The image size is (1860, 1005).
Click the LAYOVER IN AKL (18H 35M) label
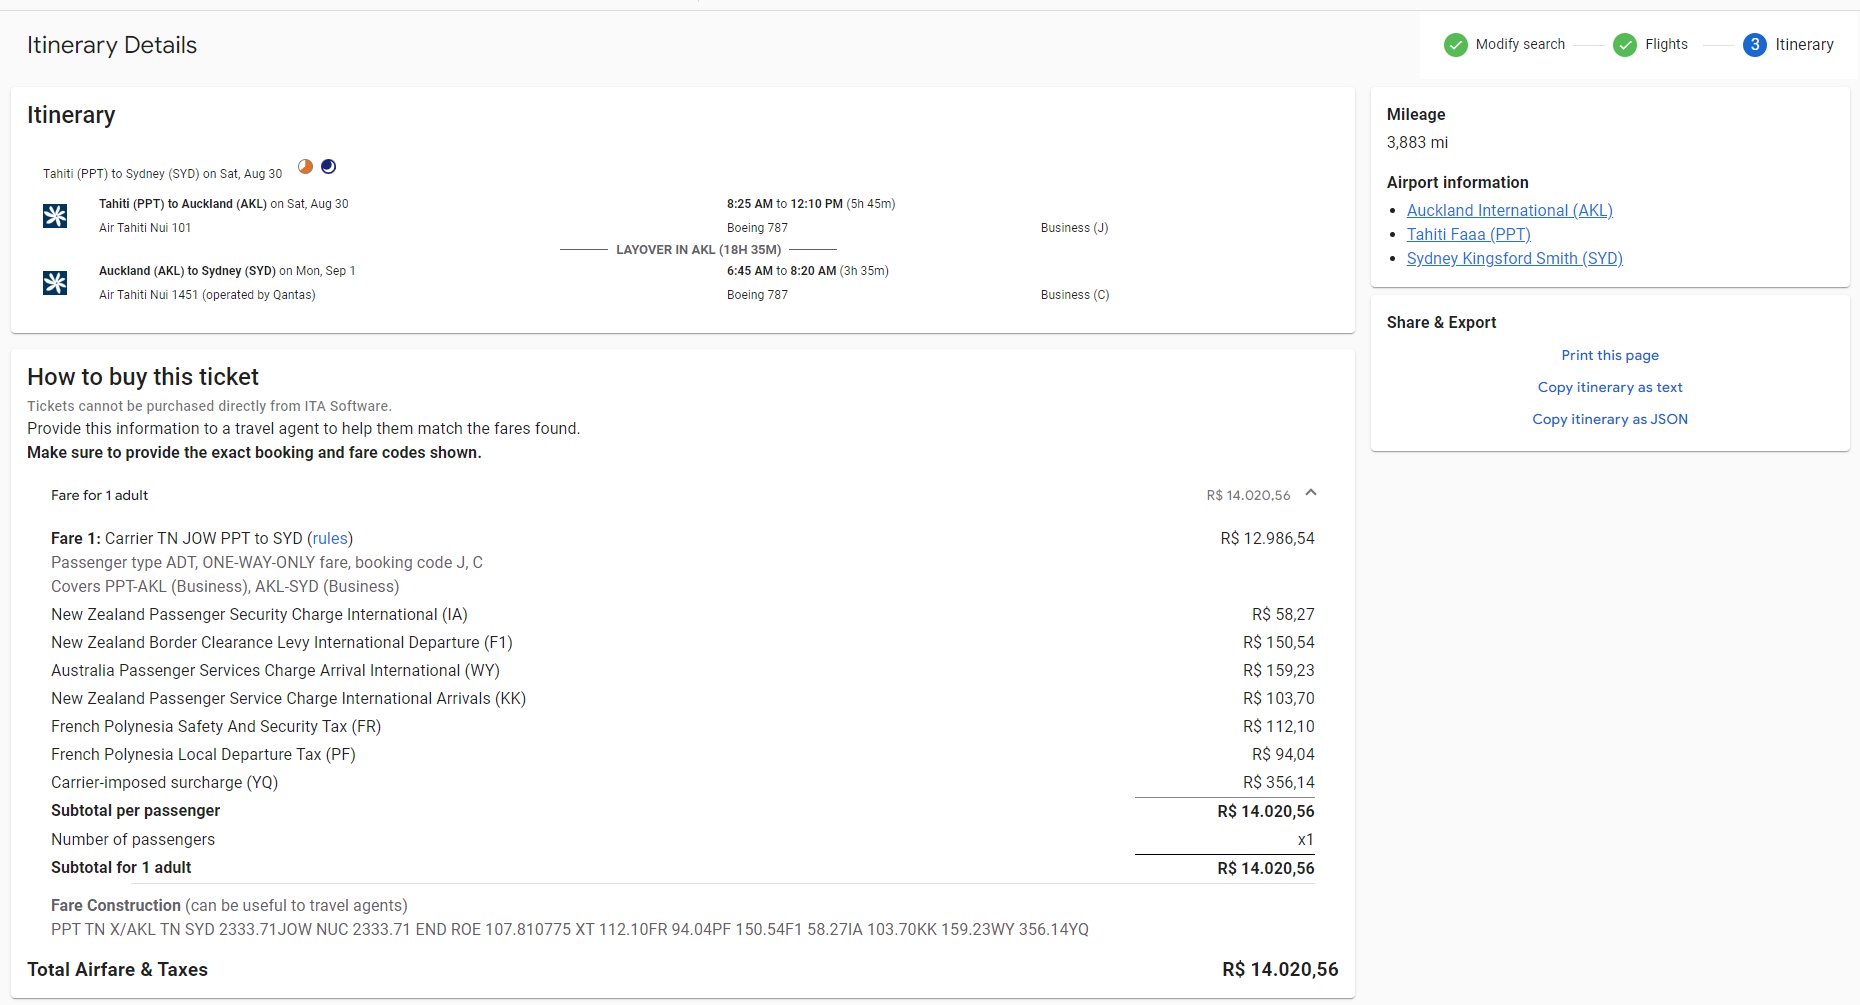coord(698,250)
